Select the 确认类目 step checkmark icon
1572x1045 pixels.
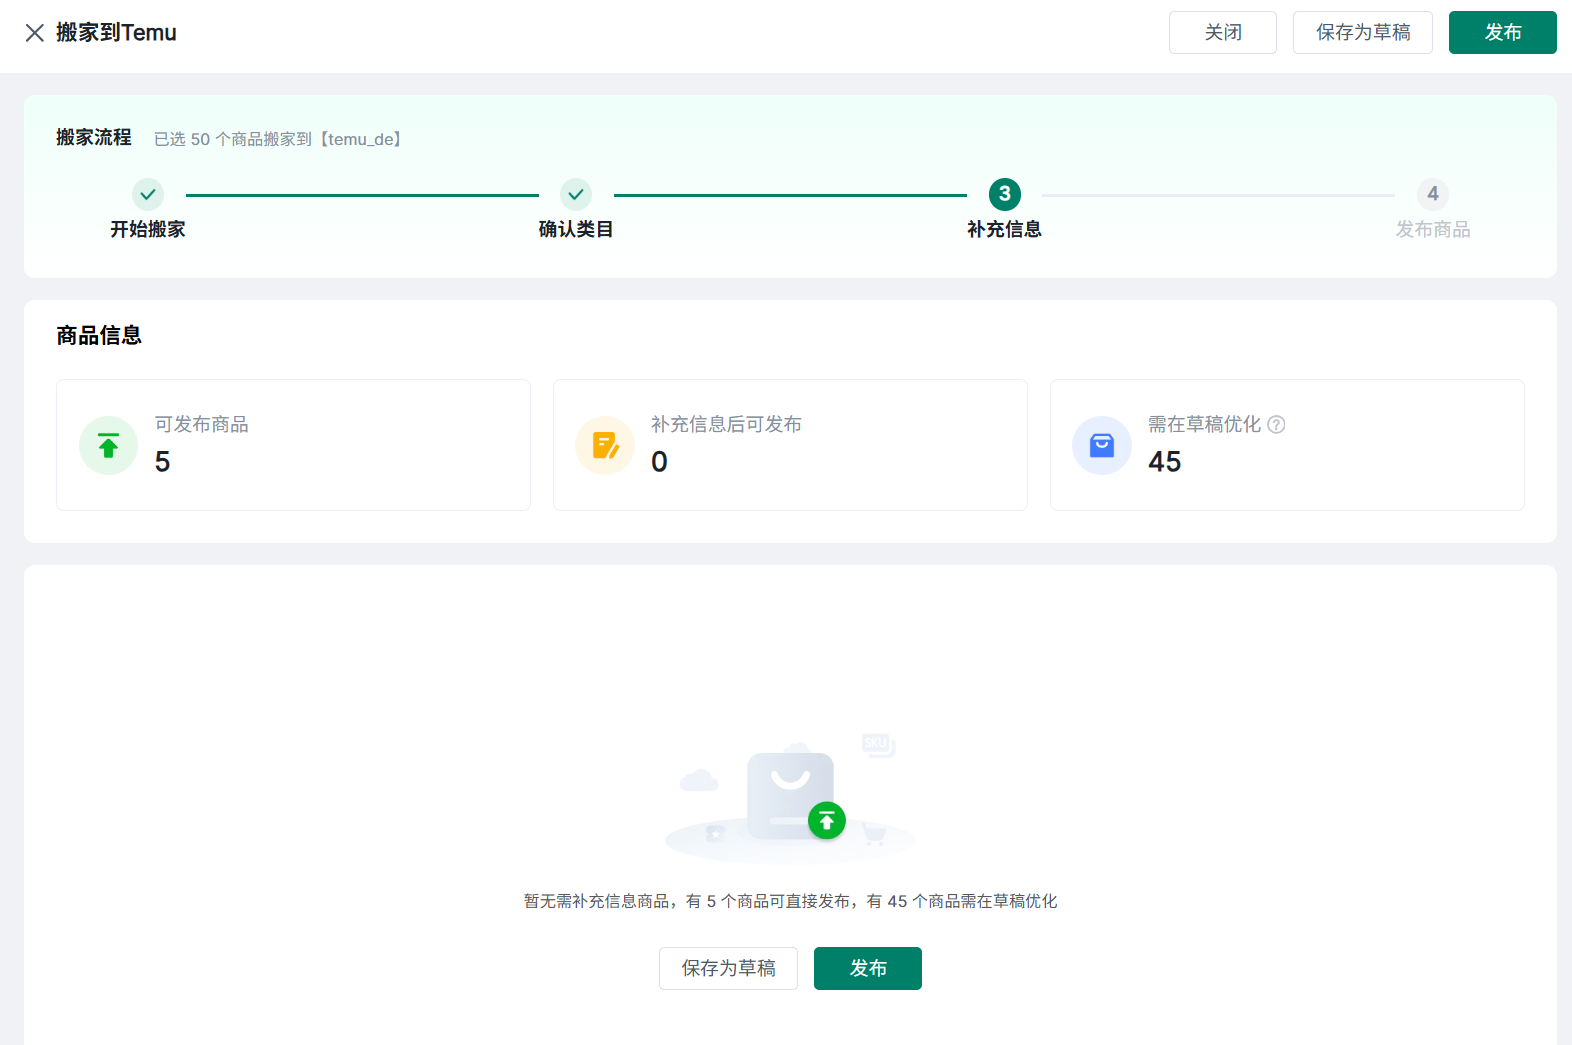576,194
